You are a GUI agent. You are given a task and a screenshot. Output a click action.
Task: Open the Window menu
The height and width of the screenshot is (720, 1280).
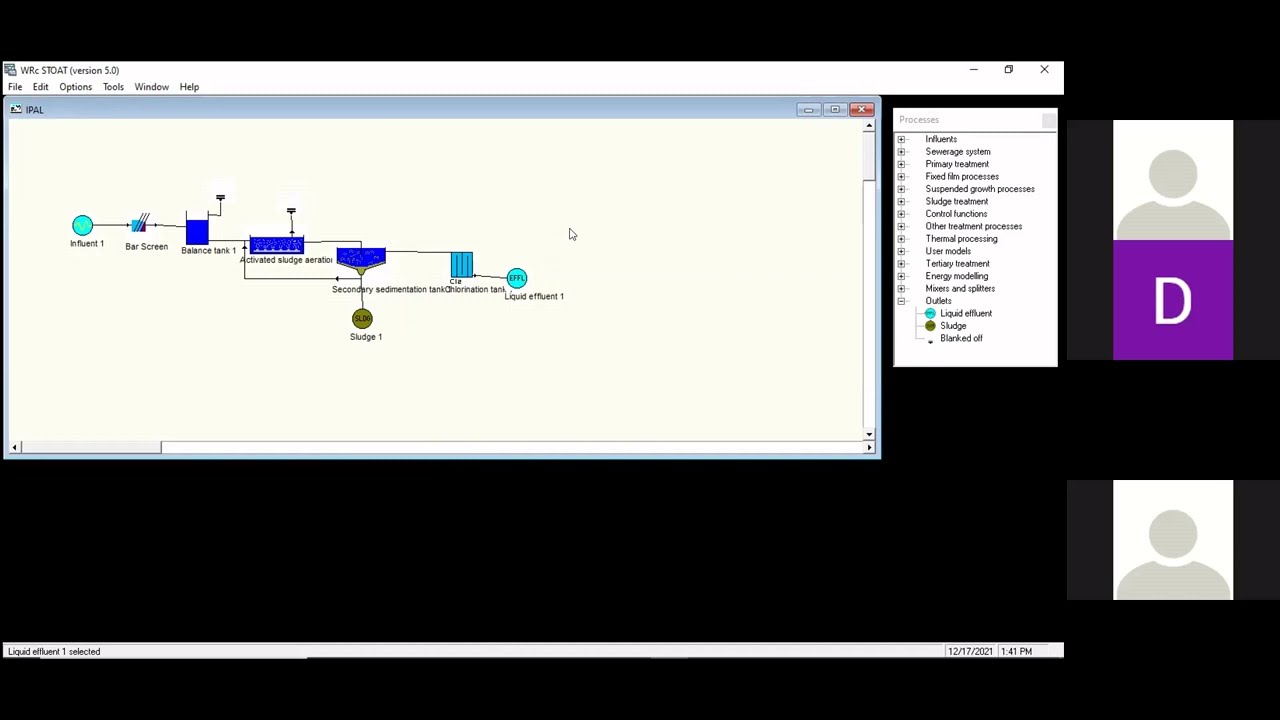(152, 87)
